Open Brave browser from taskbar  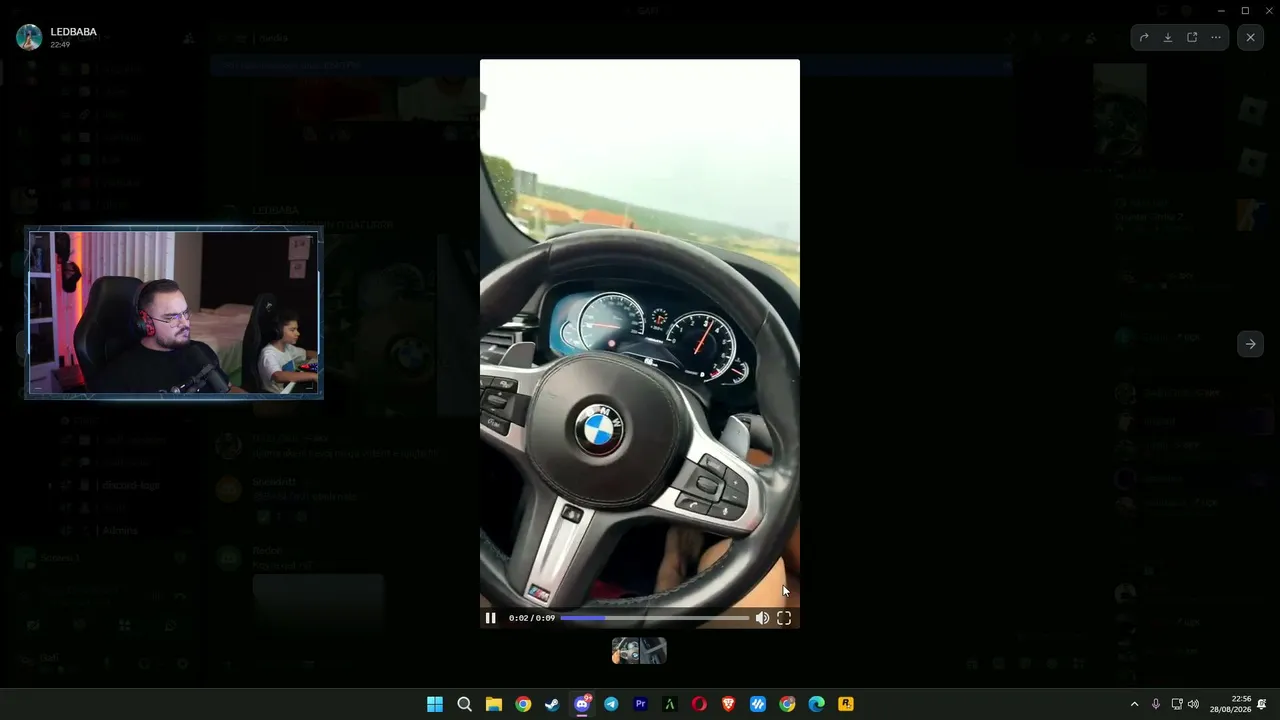(x=728, y=704)
